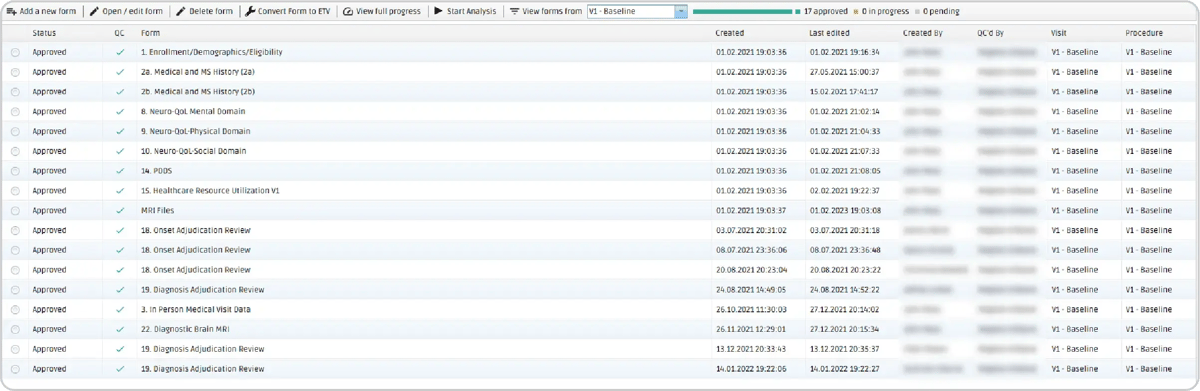
Task: Select radio for 10. Neuro-QoL-Social Domain
Action: (15, 151)
